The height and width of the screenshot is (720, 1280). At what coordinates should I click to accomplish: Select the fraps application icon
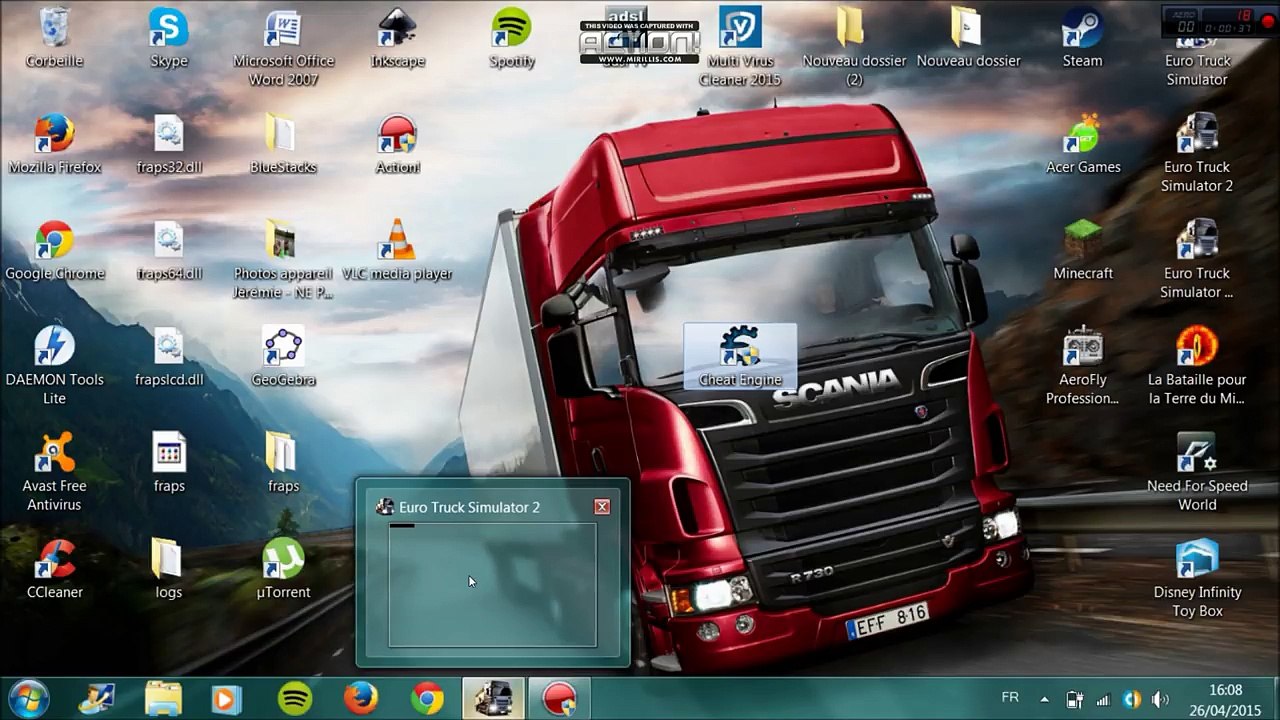(x=168, y=462)
